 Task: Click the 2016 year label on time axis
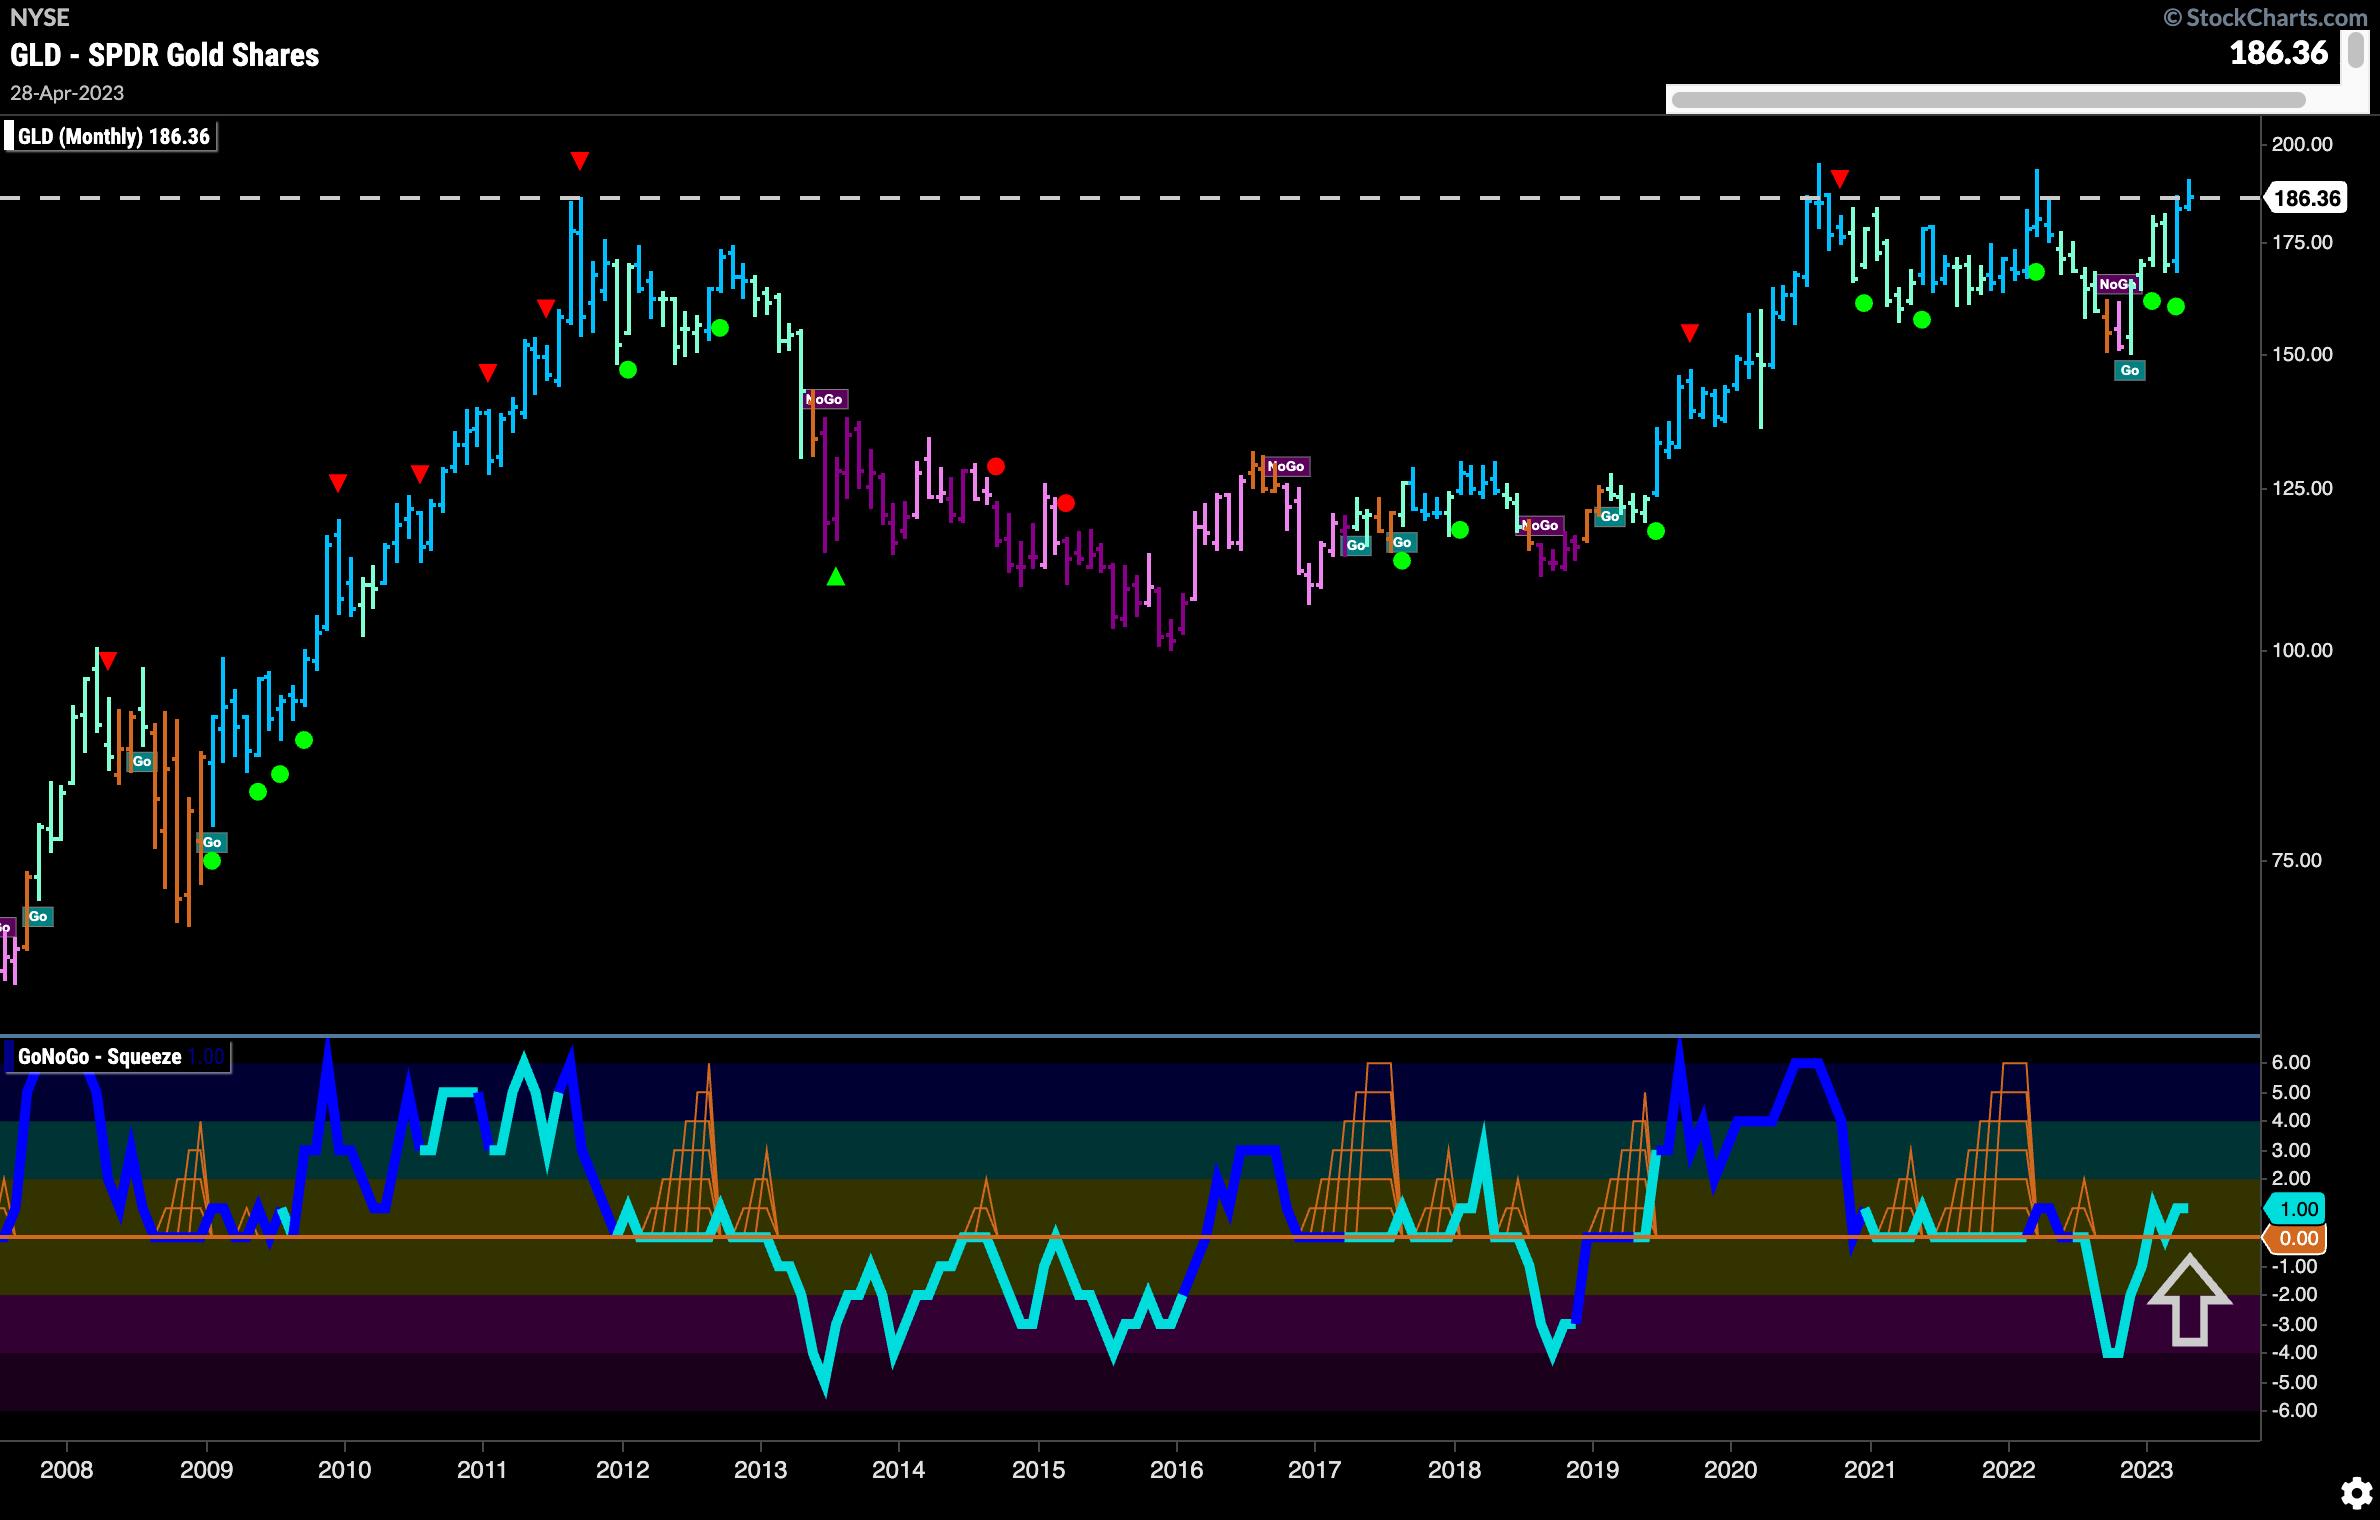click(x=1177, y=1469)
